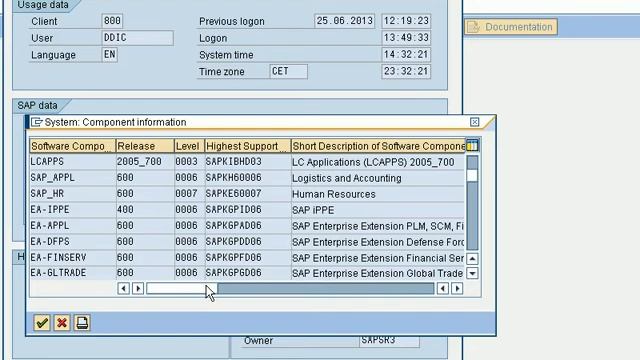This screenshot has width=640, height=360.
Task: Click the Level column header
Action: [189, 146]
